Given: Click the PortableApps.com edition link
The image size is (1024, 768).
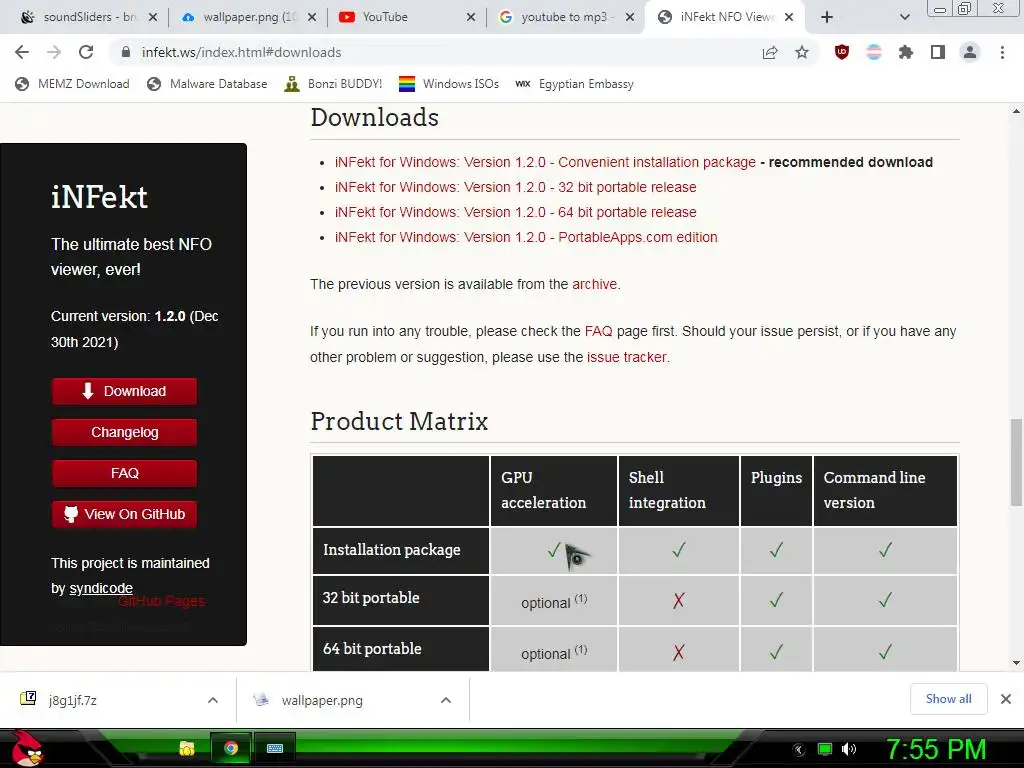Looking at the screenshot, I should (x=526, y=237).
